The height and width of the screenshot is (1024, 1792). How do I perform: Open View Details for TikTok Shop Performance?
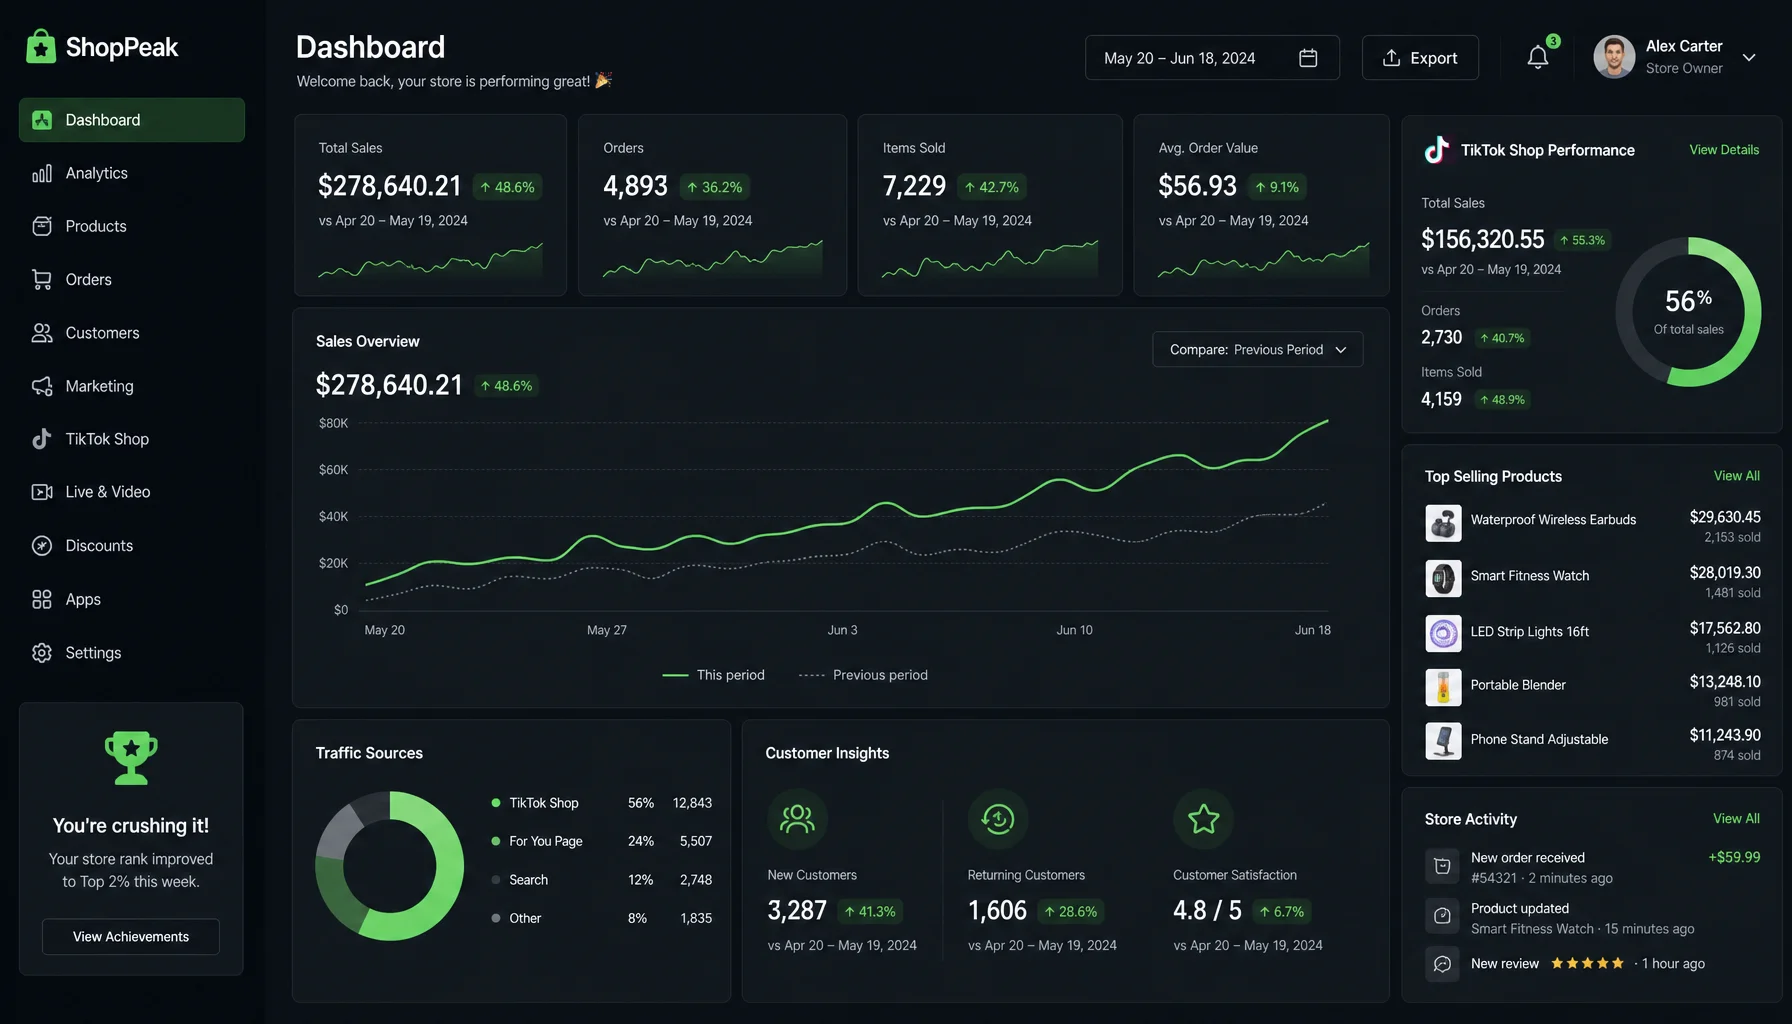pos(1724,150)
